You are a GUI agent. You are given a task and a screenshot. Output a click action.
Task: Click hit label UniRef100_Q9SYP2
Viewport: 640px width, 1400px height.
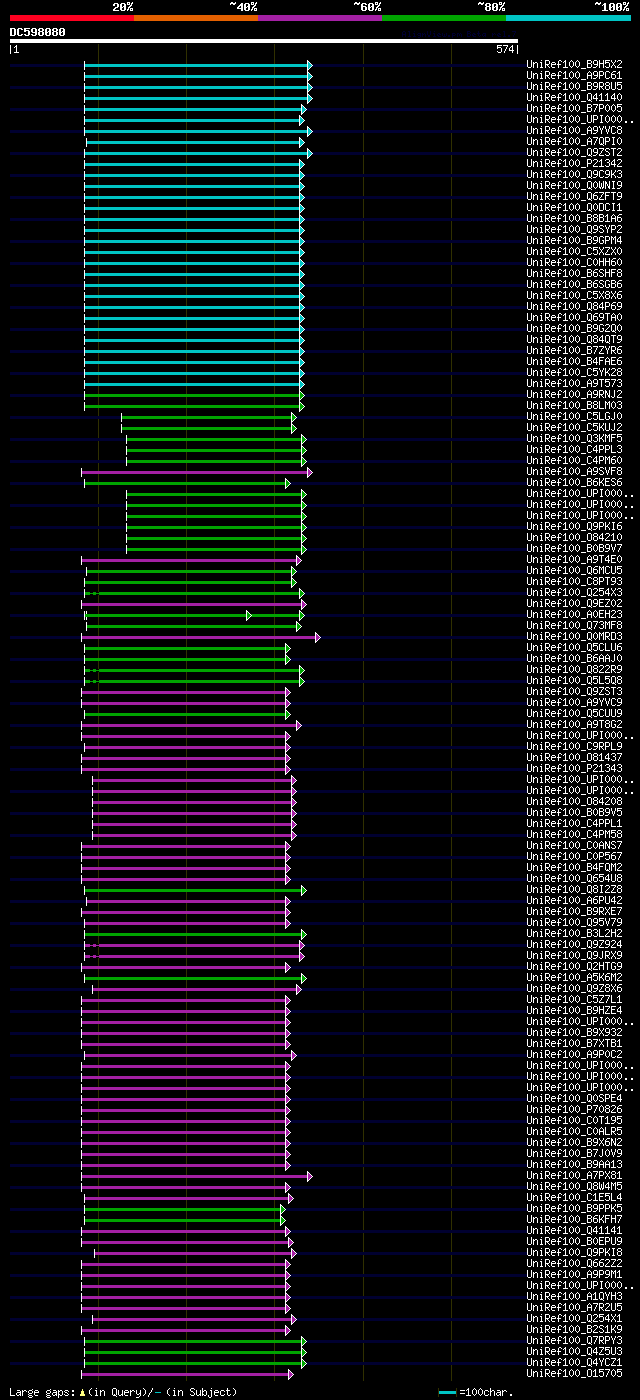(x=574, y=230)
